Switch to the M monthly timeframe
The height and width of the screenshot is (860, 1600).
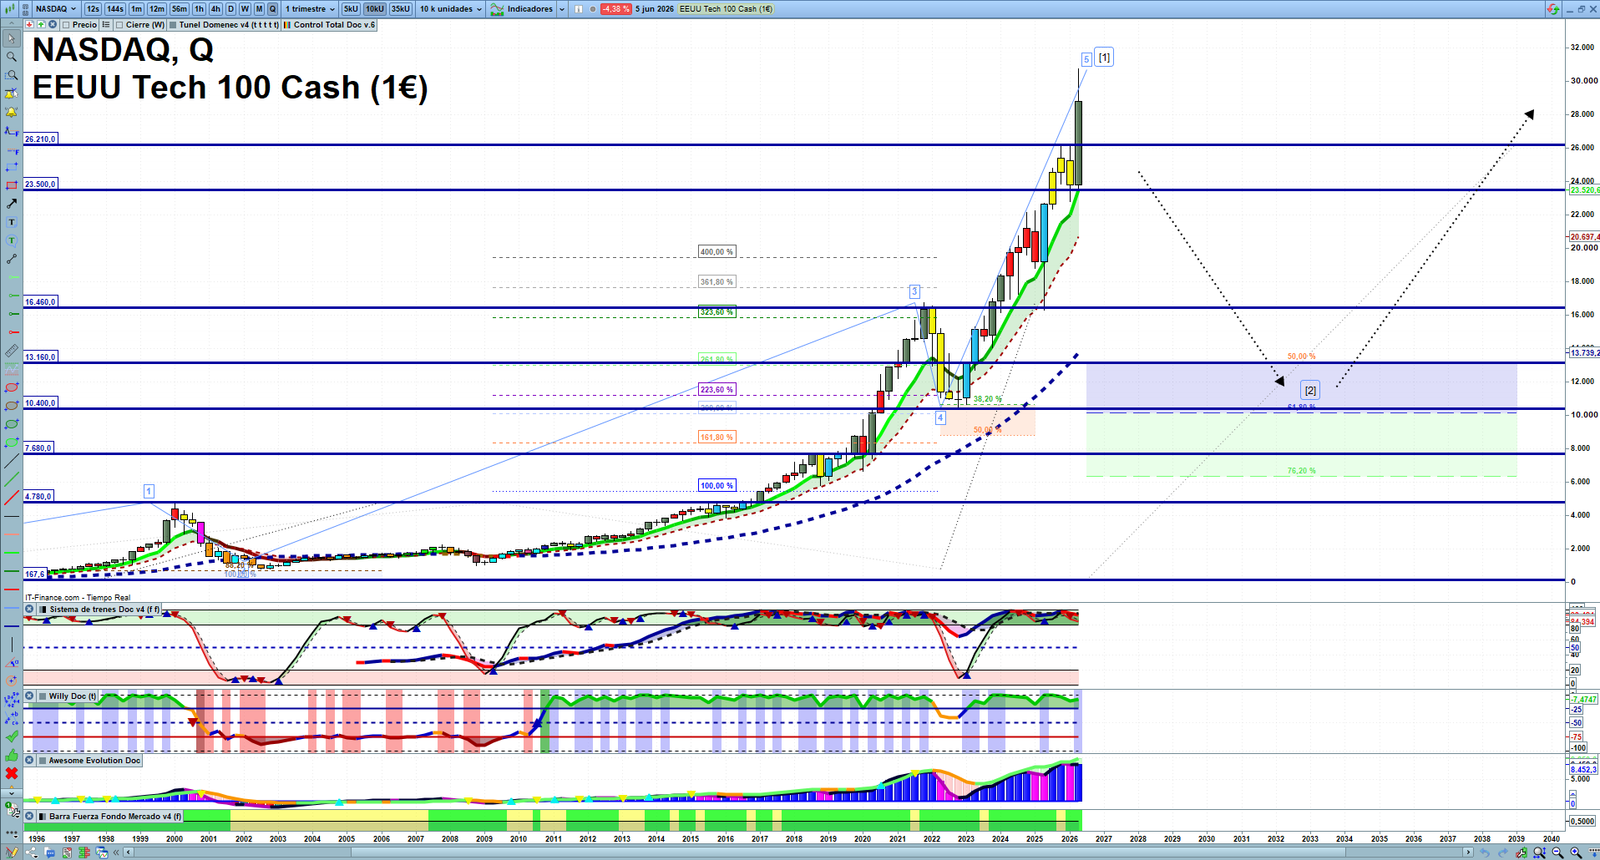(x=259, y=9)
